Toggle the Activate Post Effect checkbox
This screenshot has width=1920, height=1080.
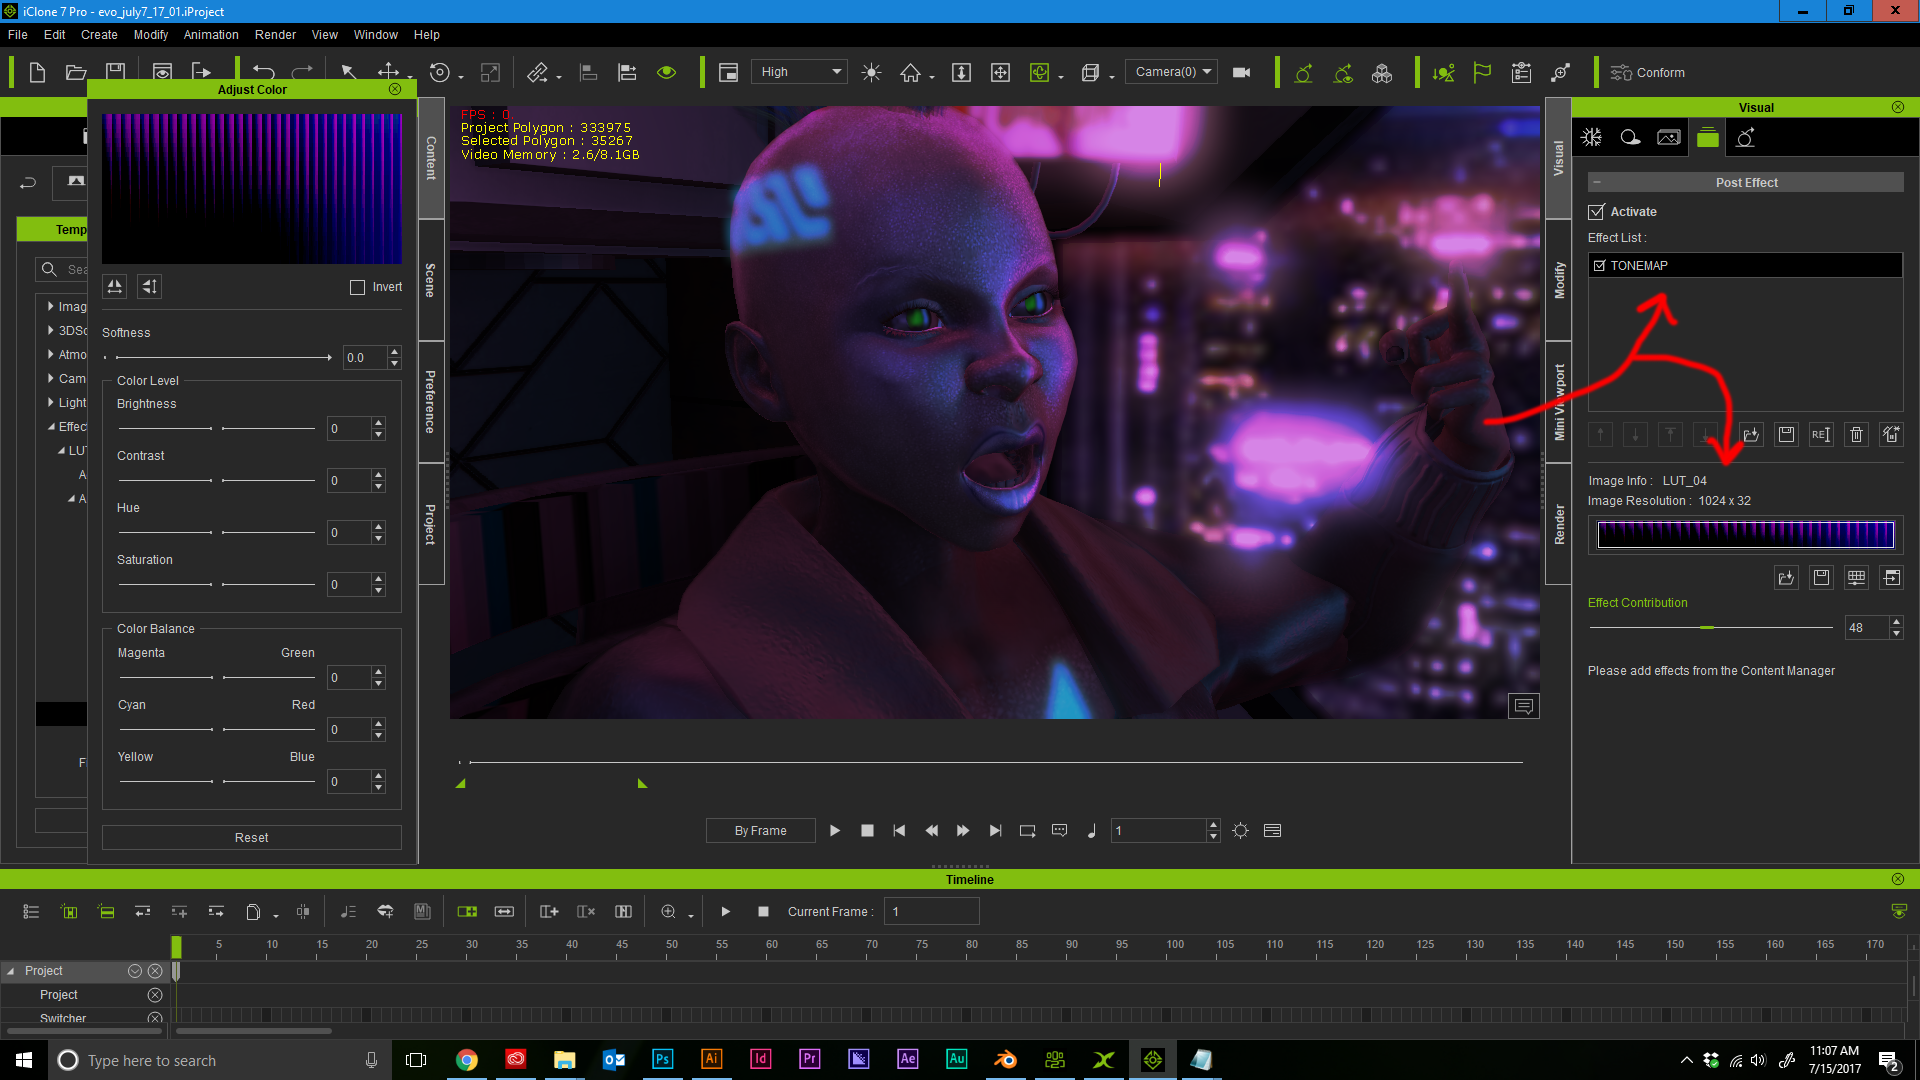pos(1597,212)
